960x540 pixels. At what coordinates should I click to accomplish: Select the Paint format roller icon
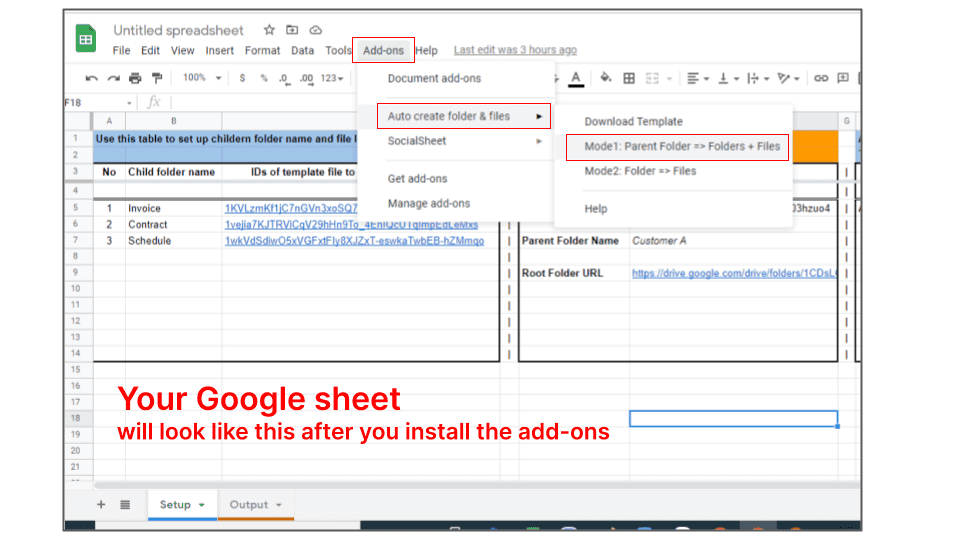(157, 78)
